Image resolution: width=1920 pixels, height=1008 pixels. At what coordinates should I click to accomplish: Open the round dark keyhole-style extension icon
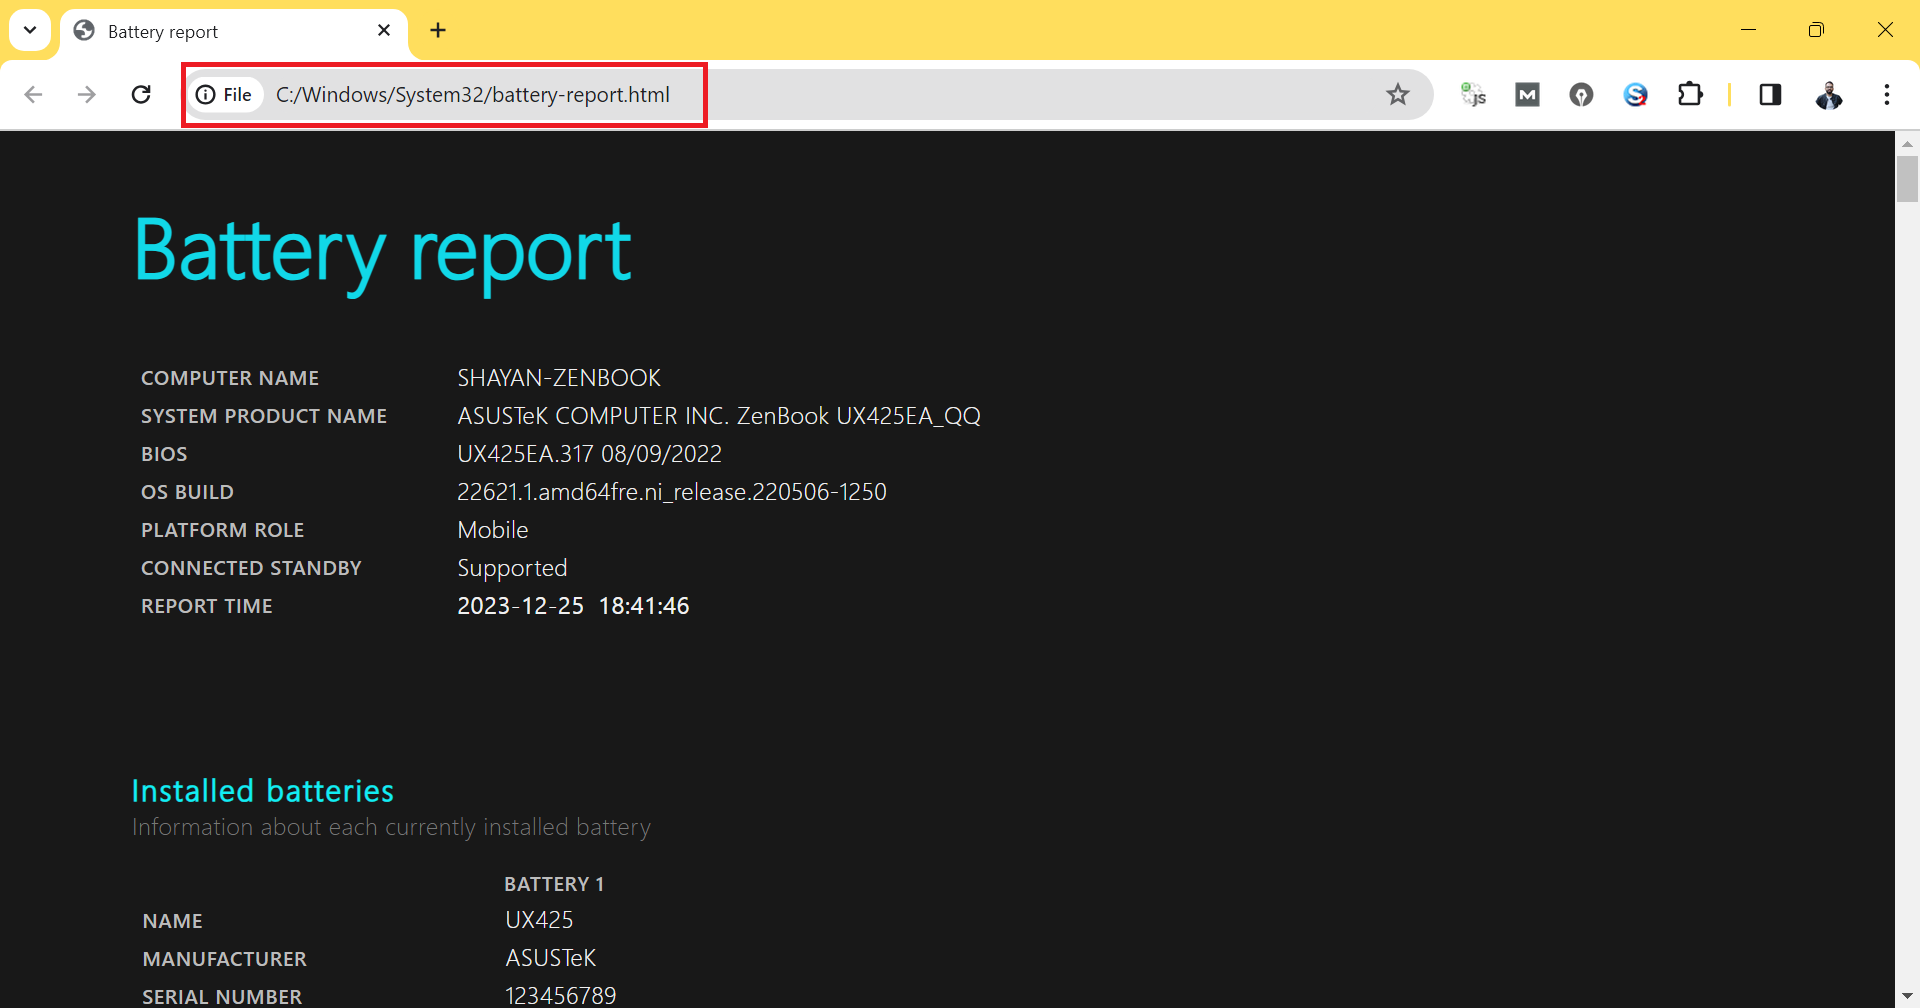coord(1581,95)
